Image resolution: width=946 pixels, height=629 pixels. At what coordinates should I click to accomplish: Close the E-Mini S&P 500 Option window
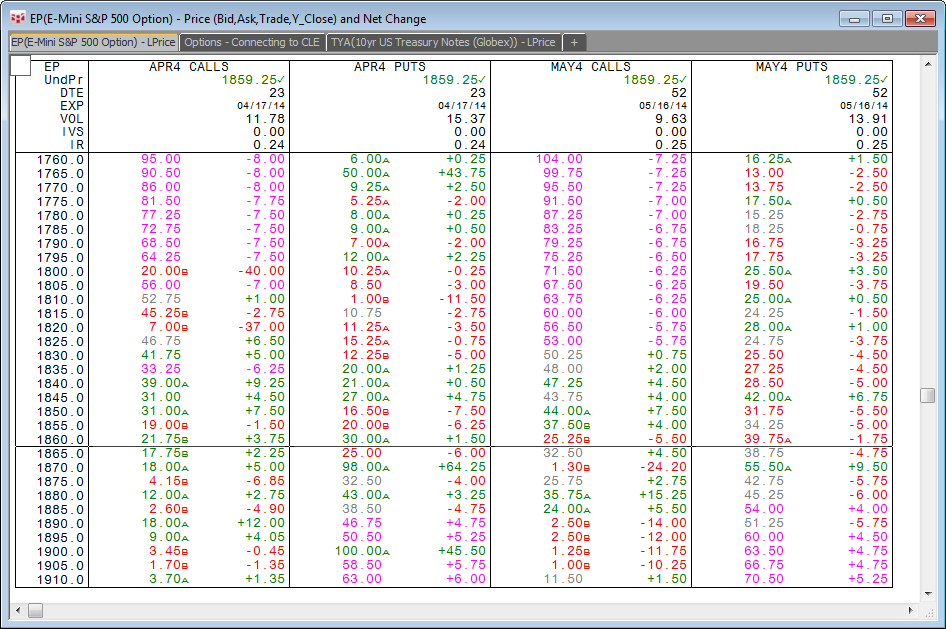click(x=918, y=18)
